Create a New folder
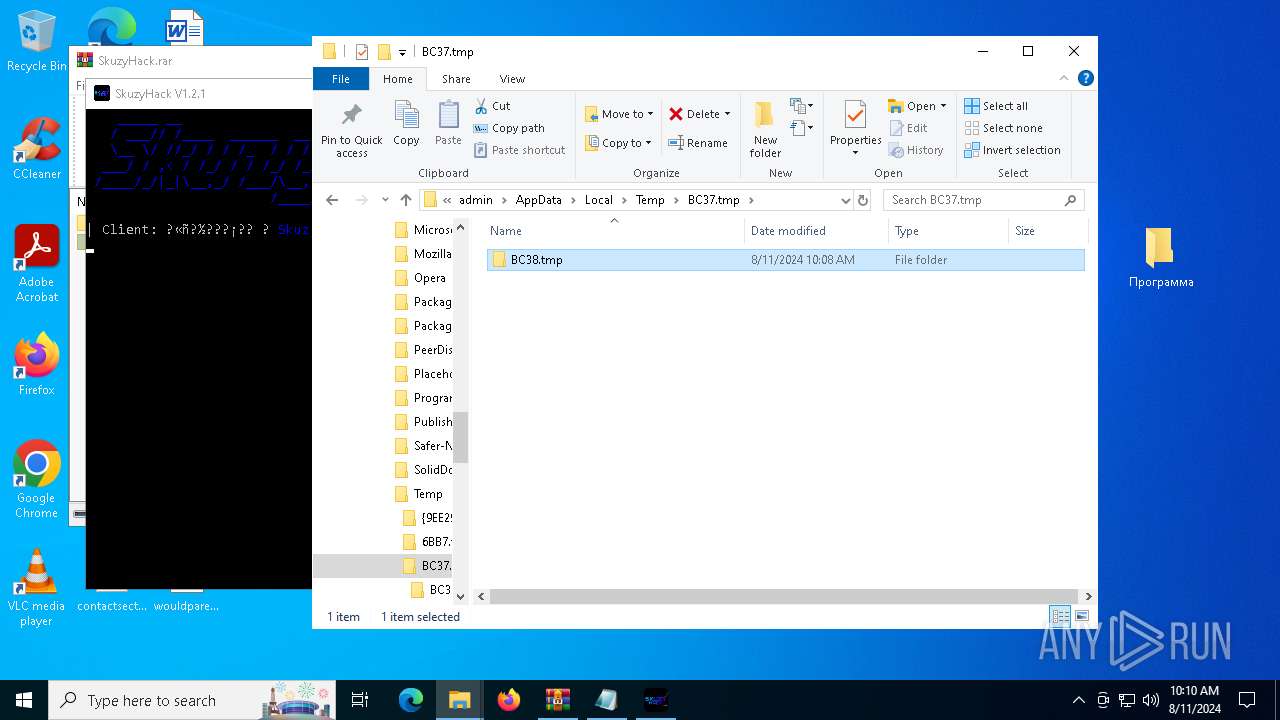 tap(765, 129)
